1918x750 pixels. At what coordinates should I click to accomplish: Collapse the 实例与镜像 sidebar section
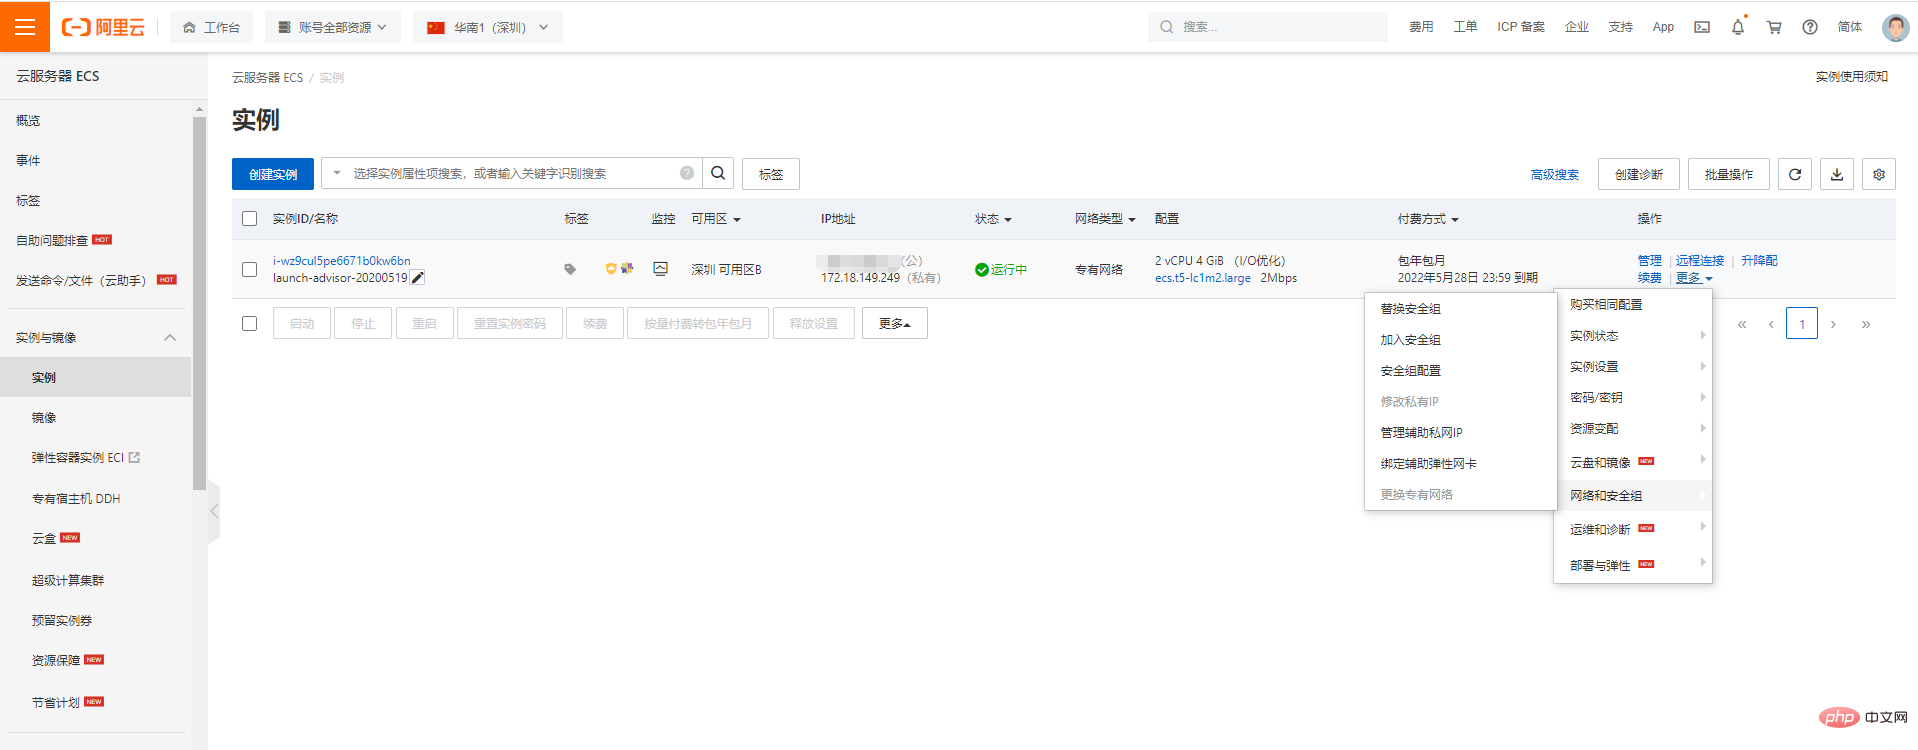(170, 338)
